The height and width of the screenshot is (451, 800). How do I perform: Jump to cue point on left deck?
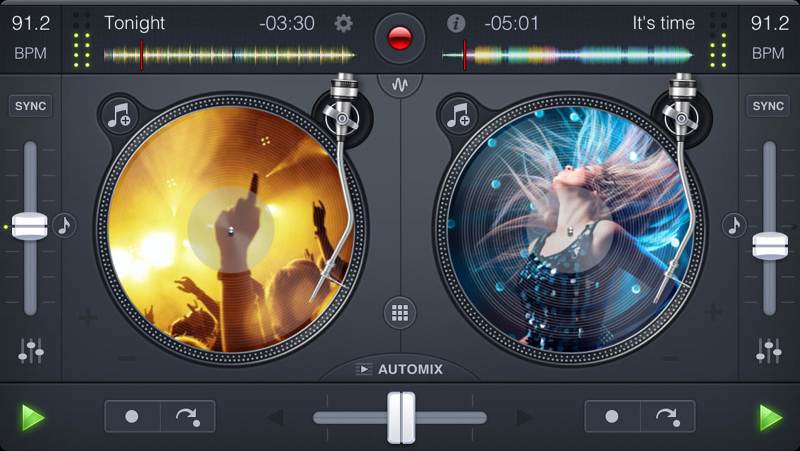[188, 417]
